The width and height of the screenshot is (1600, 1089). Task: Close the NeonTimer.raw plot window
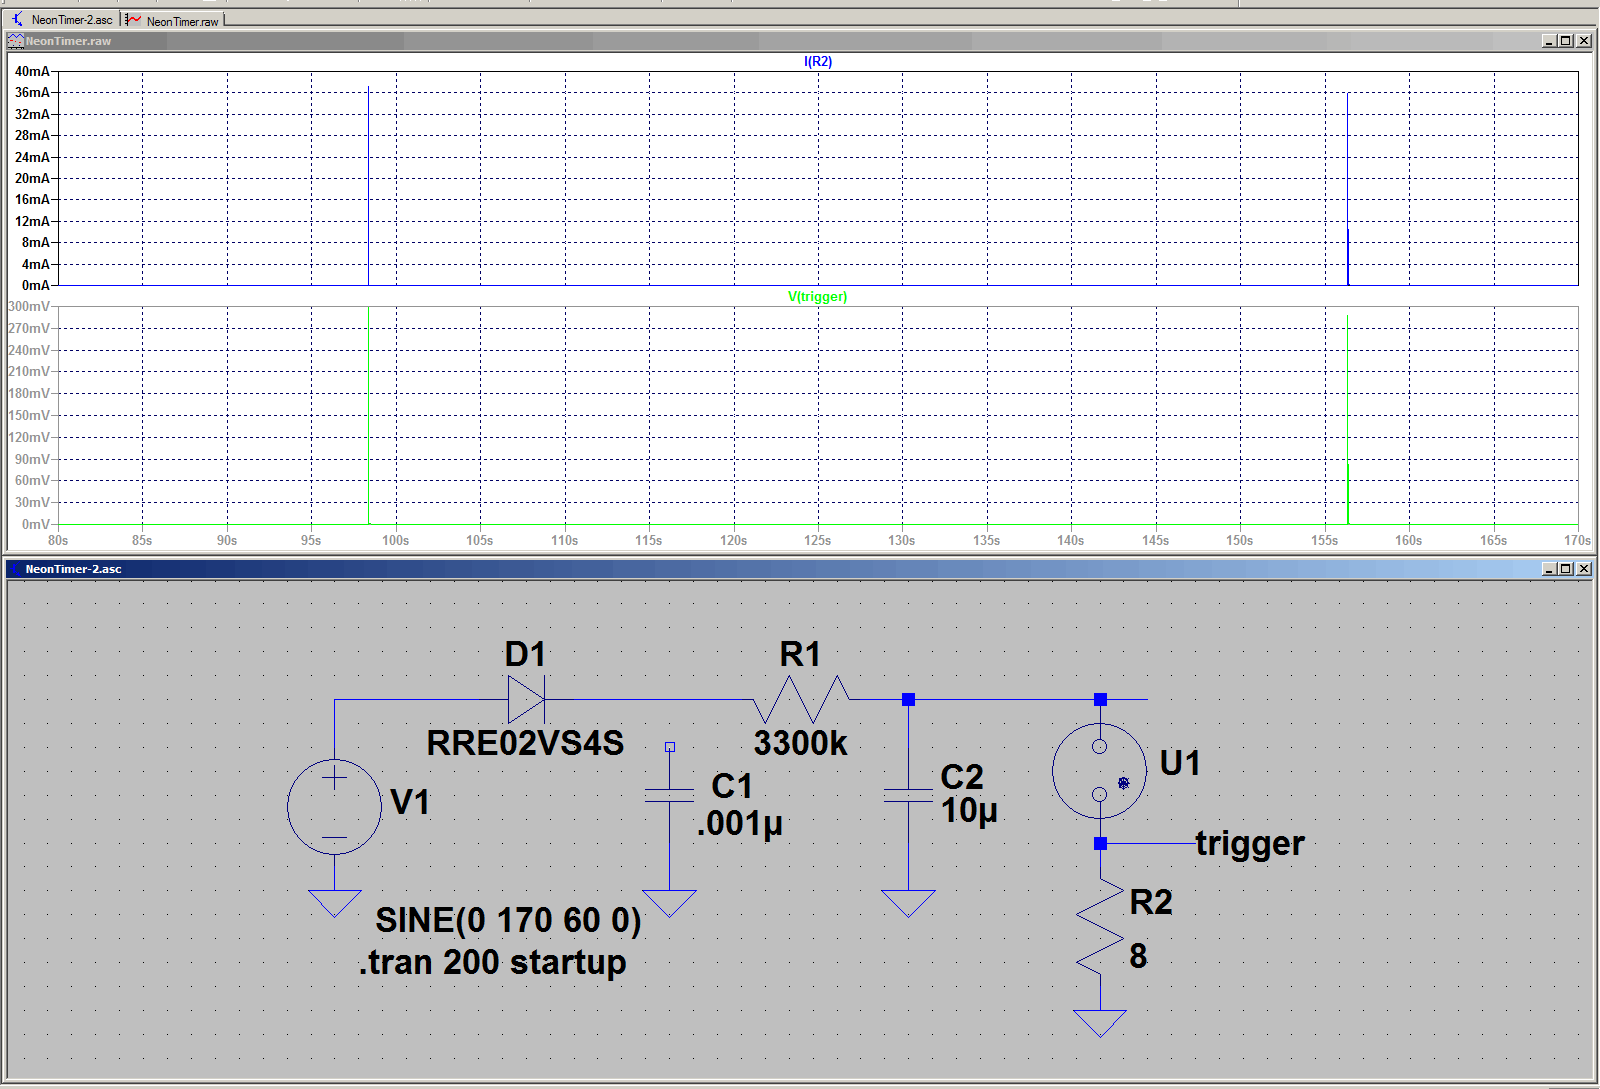click(1583, 41)
